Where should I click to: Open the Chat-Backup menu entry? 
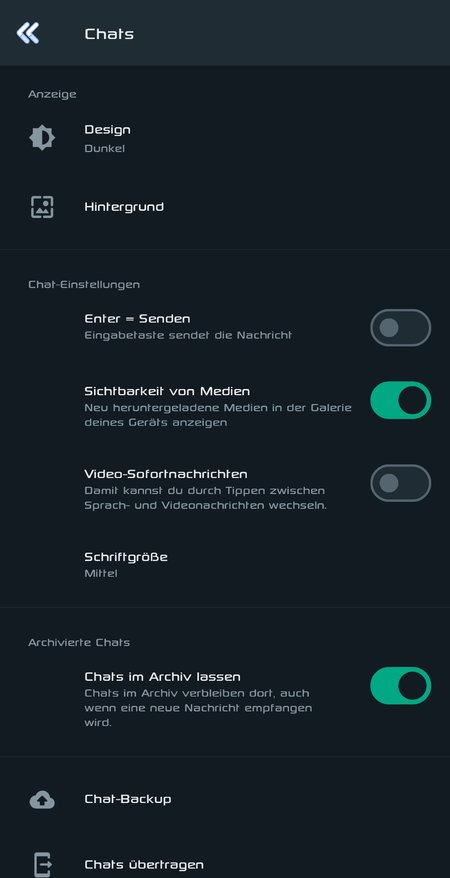[x=225, y=799]
